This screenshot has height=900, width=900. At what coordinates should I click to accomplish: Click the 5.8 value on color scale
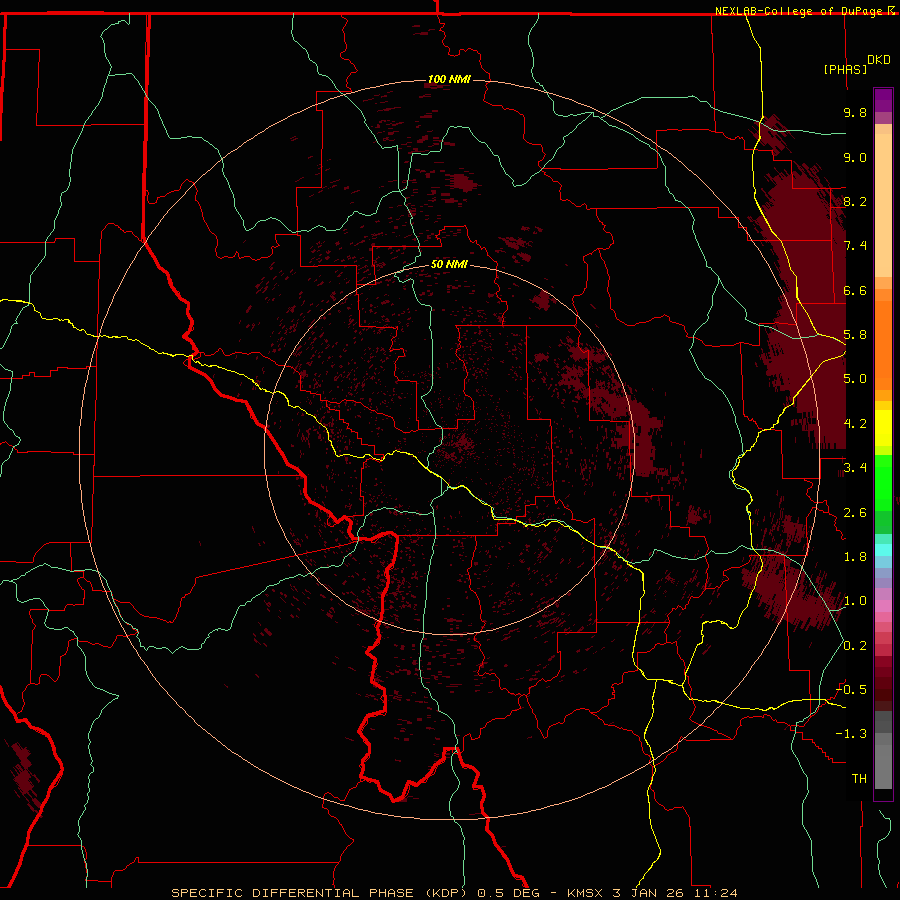855,335
